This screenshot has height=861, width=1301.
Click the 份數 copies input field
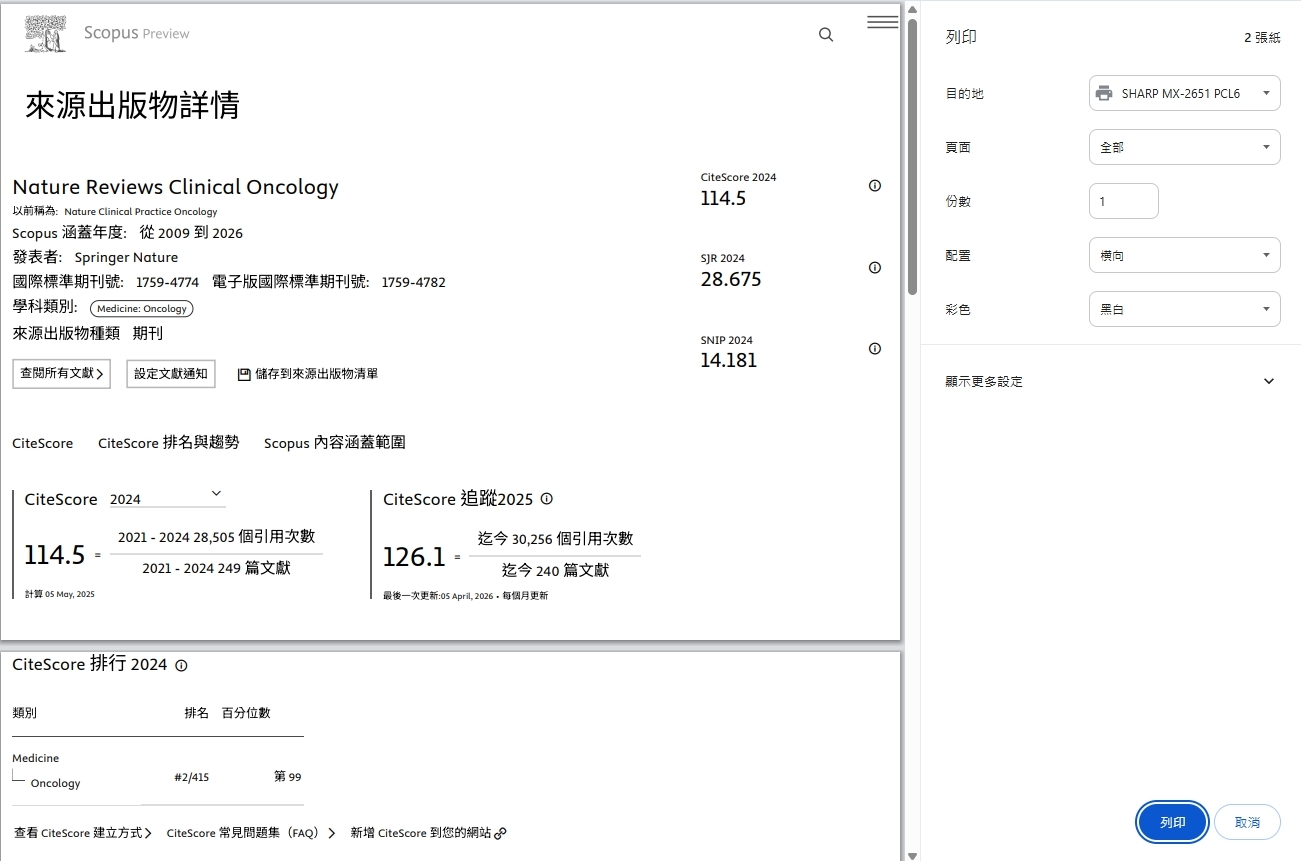tap(1123, 201)
